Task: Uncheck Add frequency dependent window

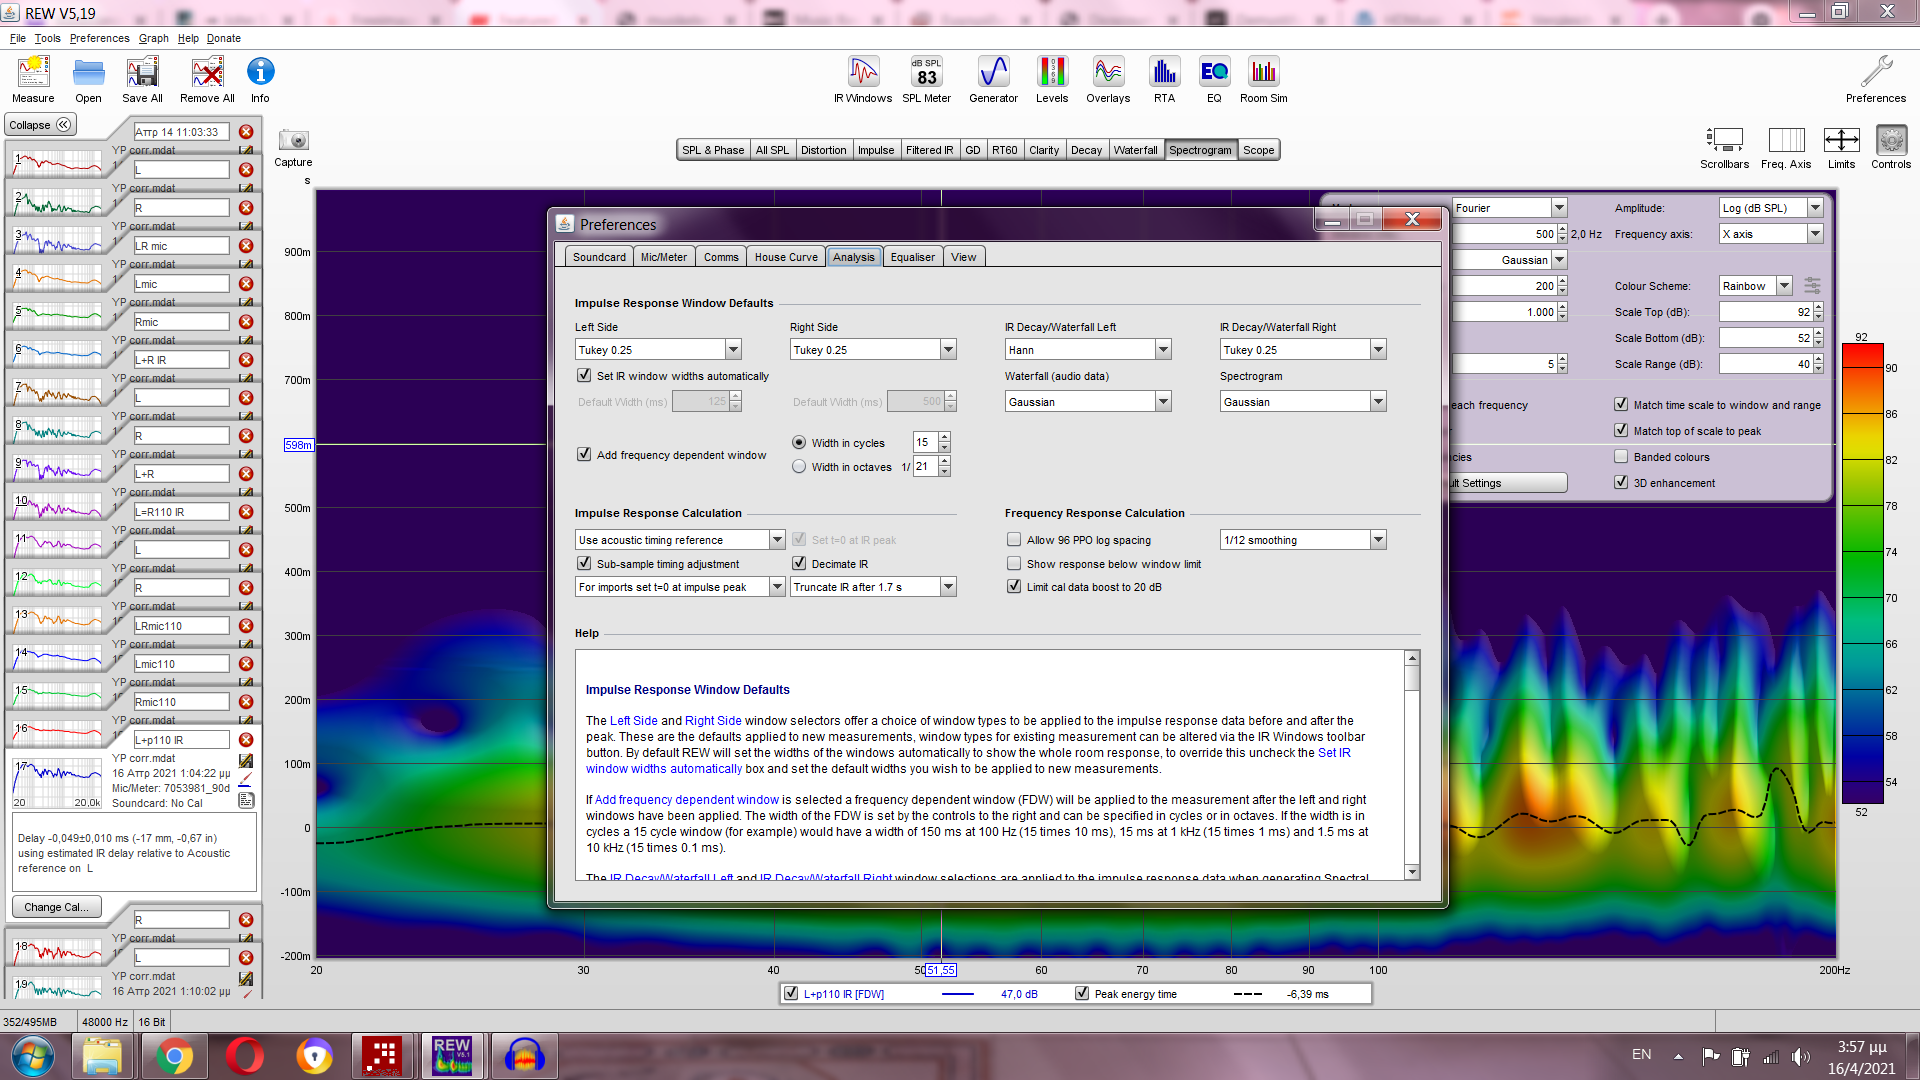Action: coord(584,454)
